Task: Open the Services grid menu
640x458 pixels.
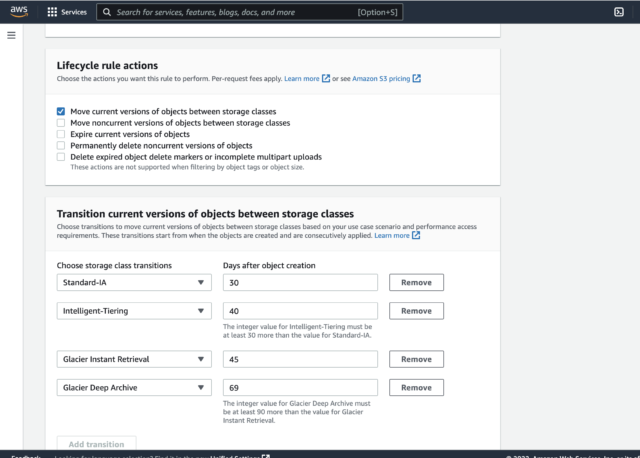Action: click(x=52, y=12)
